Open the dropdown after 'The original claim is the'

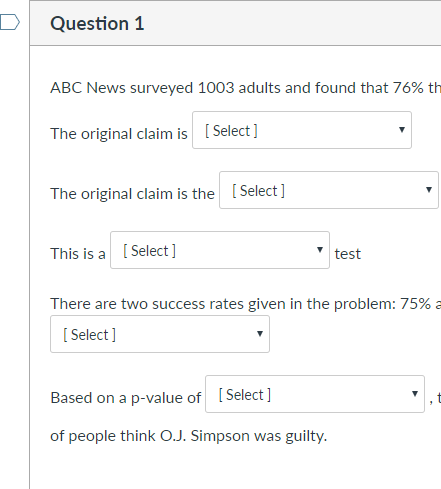point(329,190)
